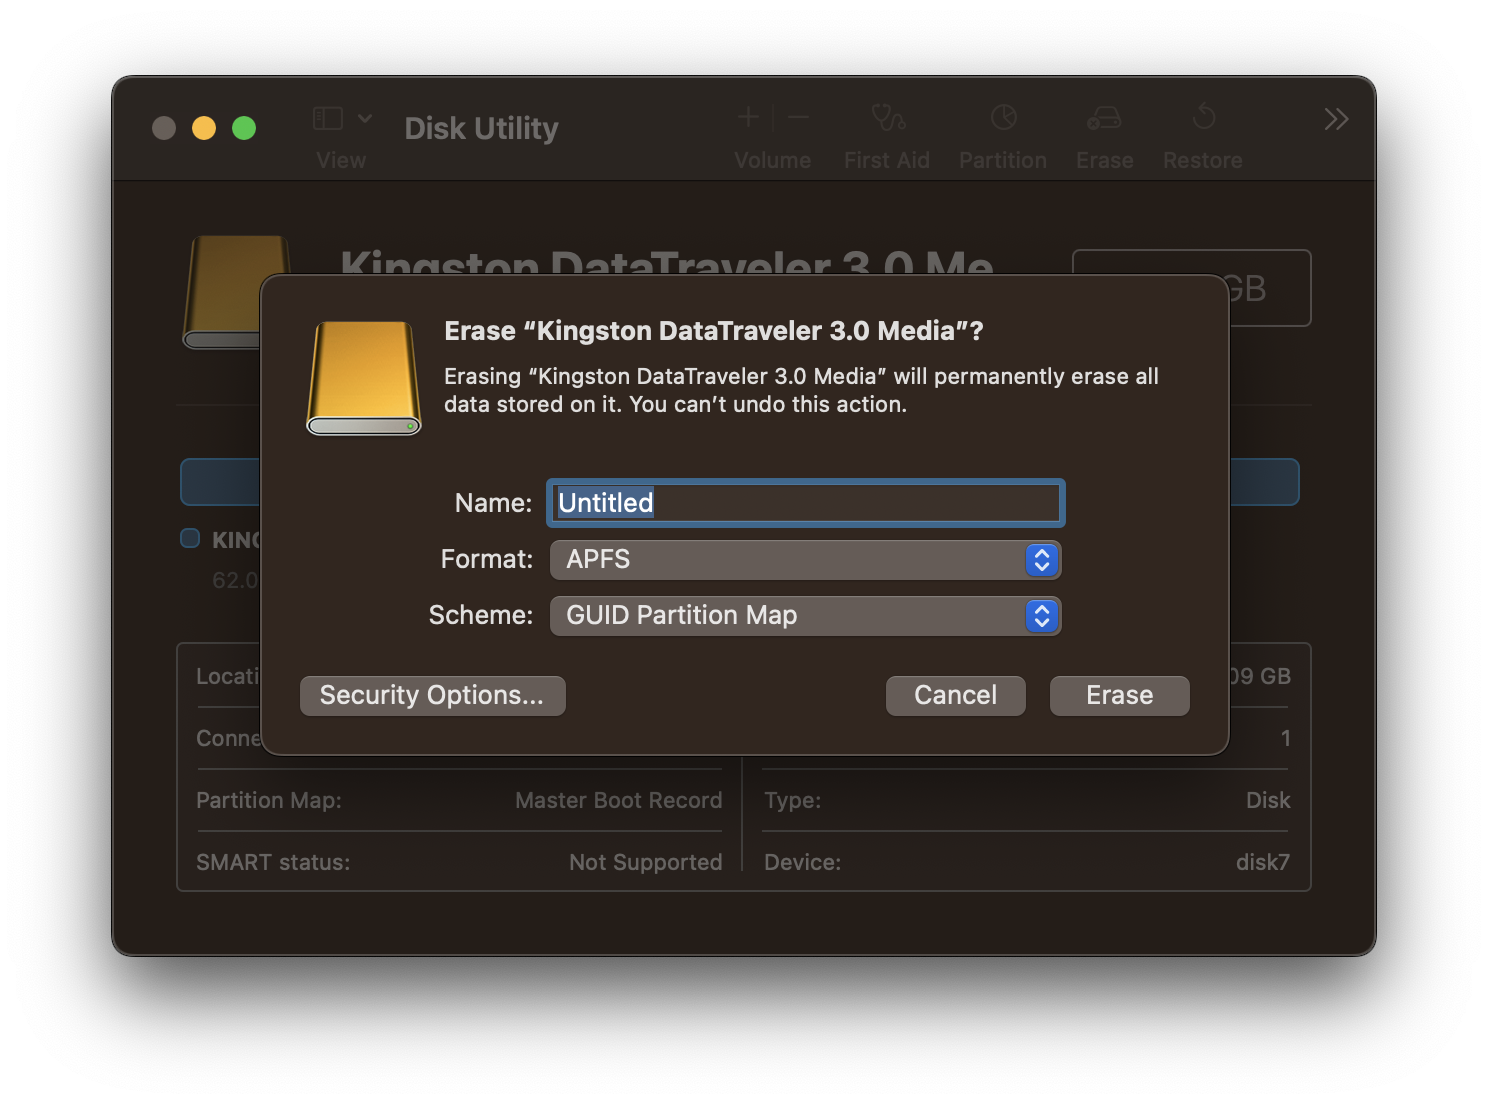Click the Volume toolbar label

pyautogui.click(x=772, y=160)
